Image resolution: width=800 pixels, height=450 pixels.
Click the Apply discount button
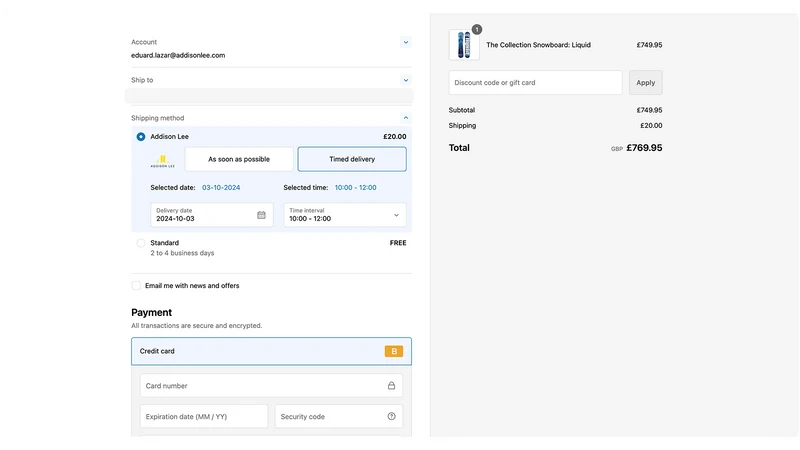pyautogui.click(x=645, y=83)
